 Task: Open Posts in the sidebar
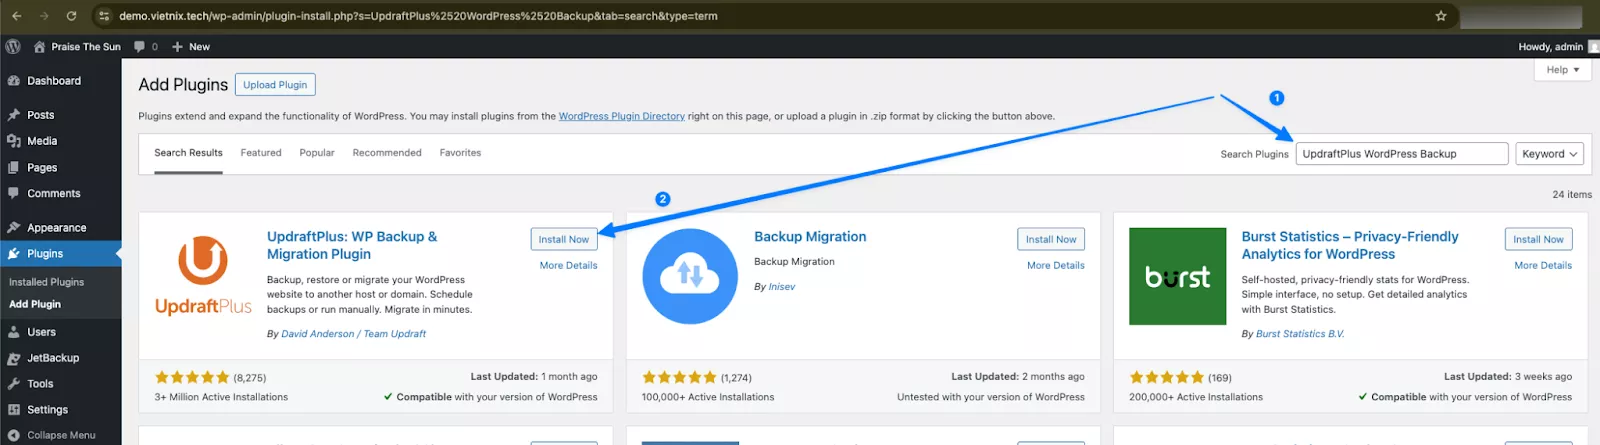click(41, 115)
